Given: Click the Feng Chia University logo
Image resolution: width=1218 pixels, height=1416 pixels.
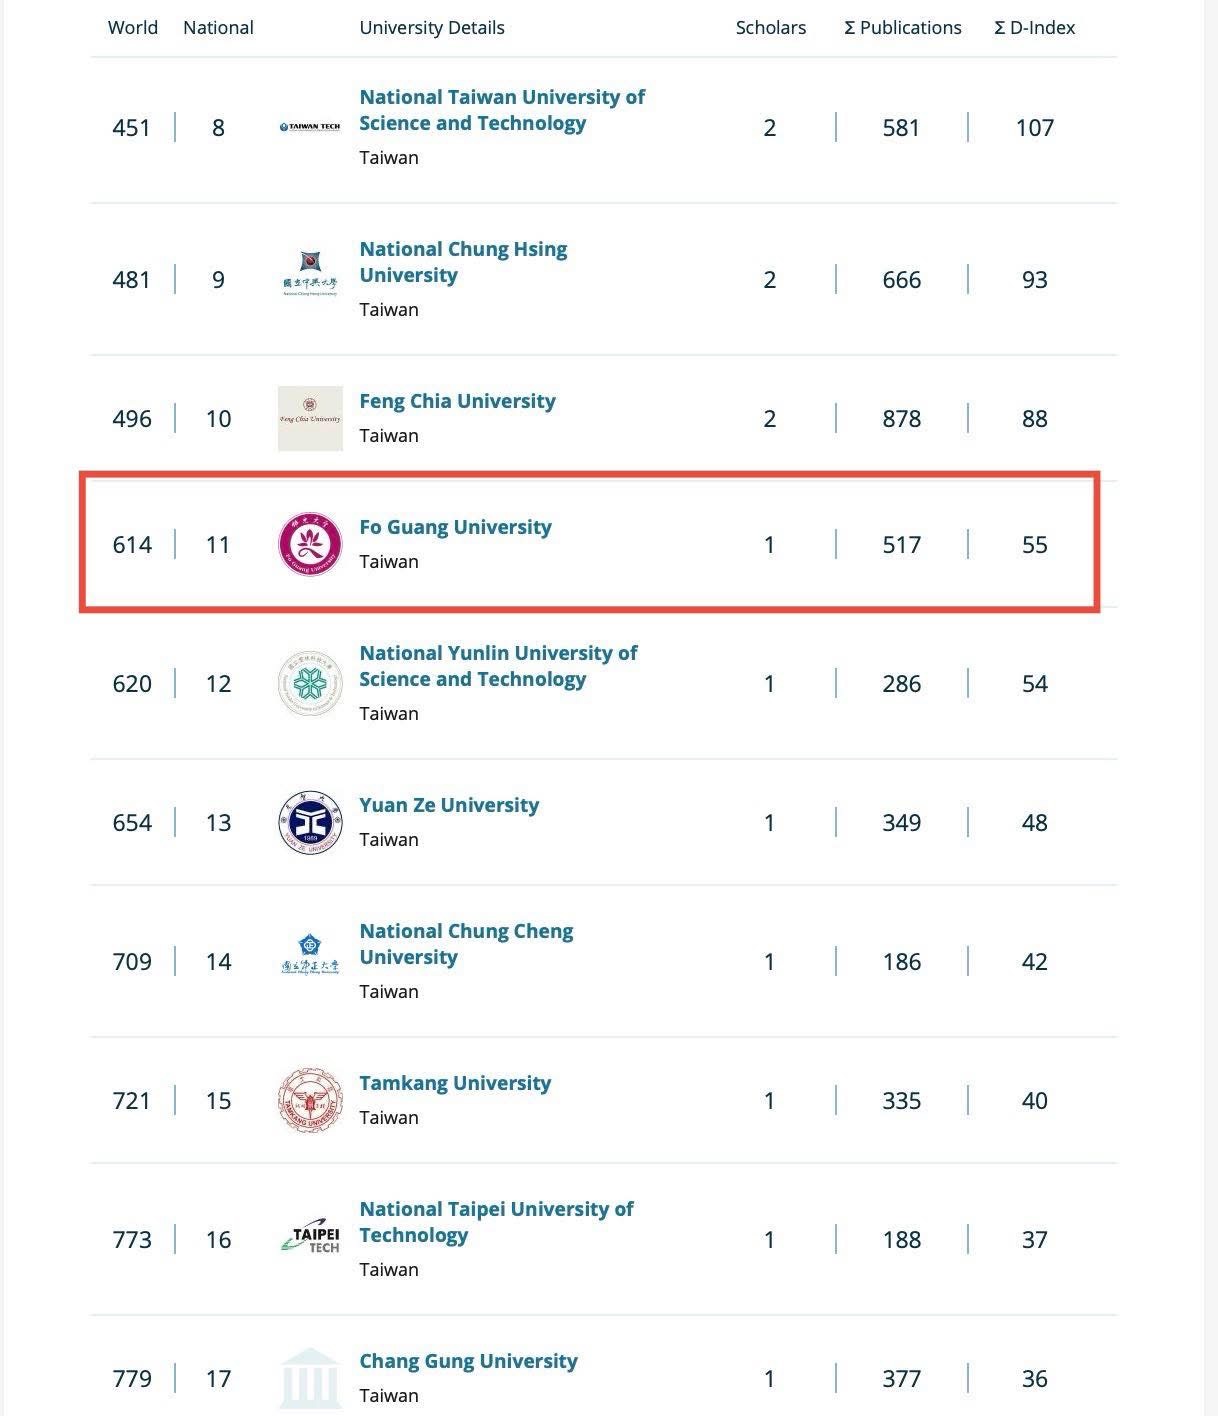Looking at the screenshot, I should [310, 418].
